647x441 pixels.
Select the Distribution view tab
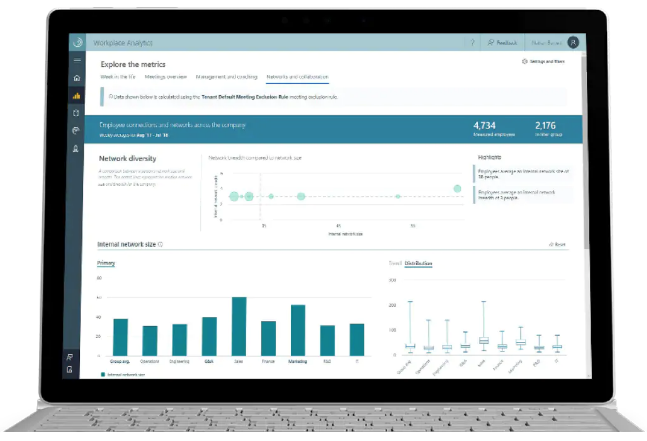click(418, 263)
